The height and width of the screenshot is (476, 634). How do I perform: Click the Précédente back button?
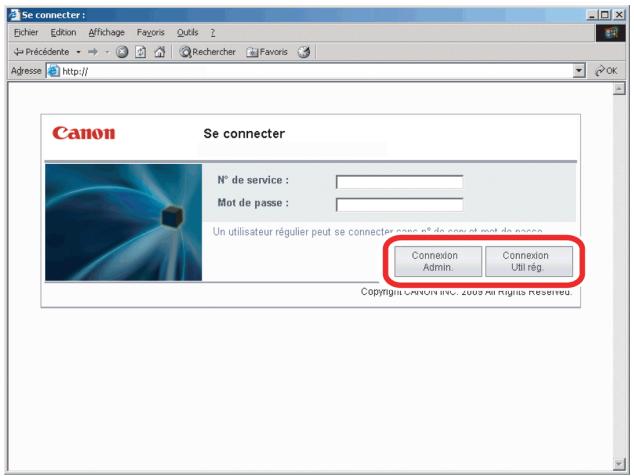(x=41, y=52)
